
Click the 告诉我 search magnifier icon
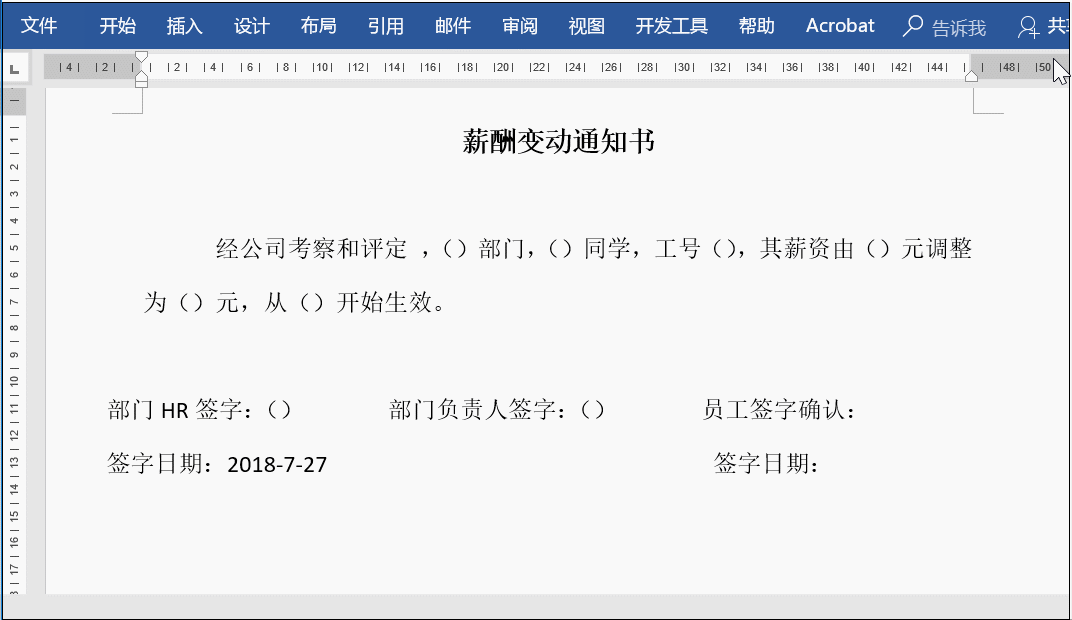pyautogui.click(x=912, y=26)
